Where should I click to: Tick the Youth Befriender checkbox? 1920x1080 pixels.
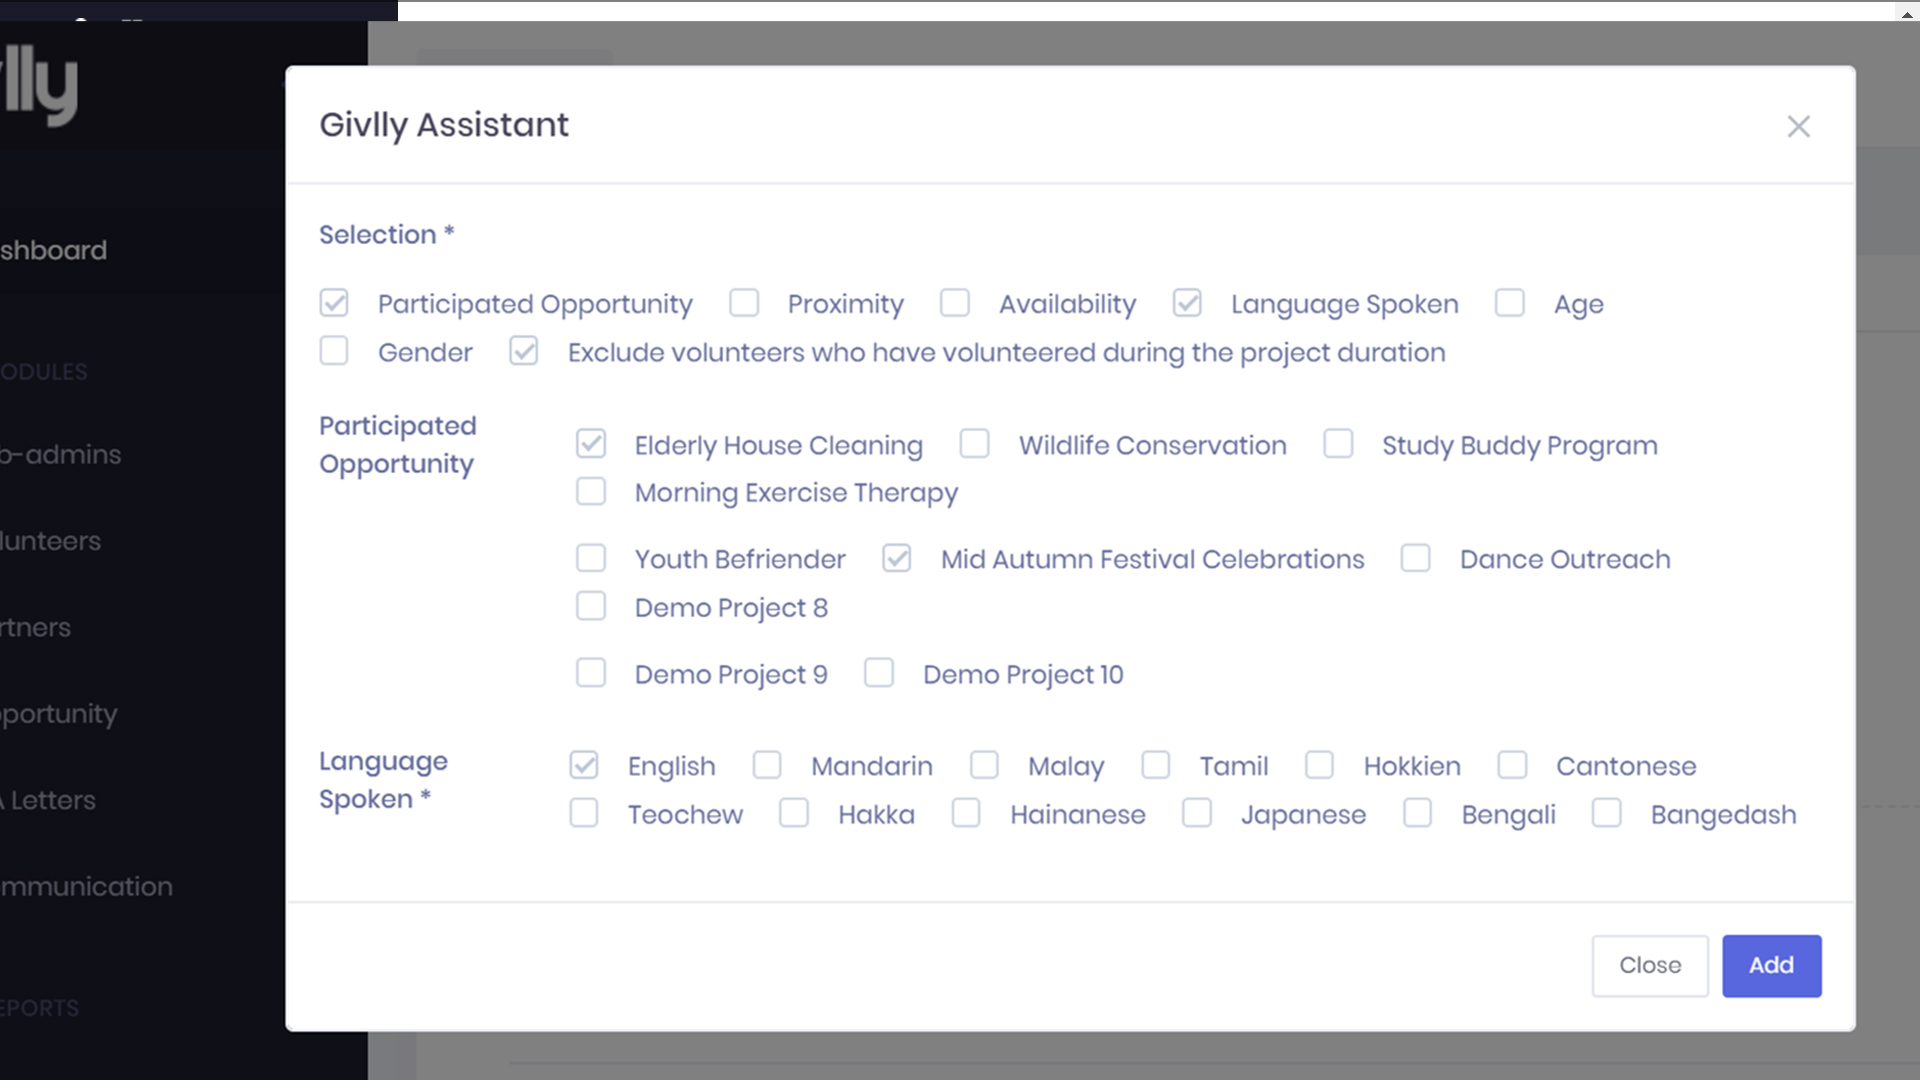pyautogui.click(x=591, y=558)
